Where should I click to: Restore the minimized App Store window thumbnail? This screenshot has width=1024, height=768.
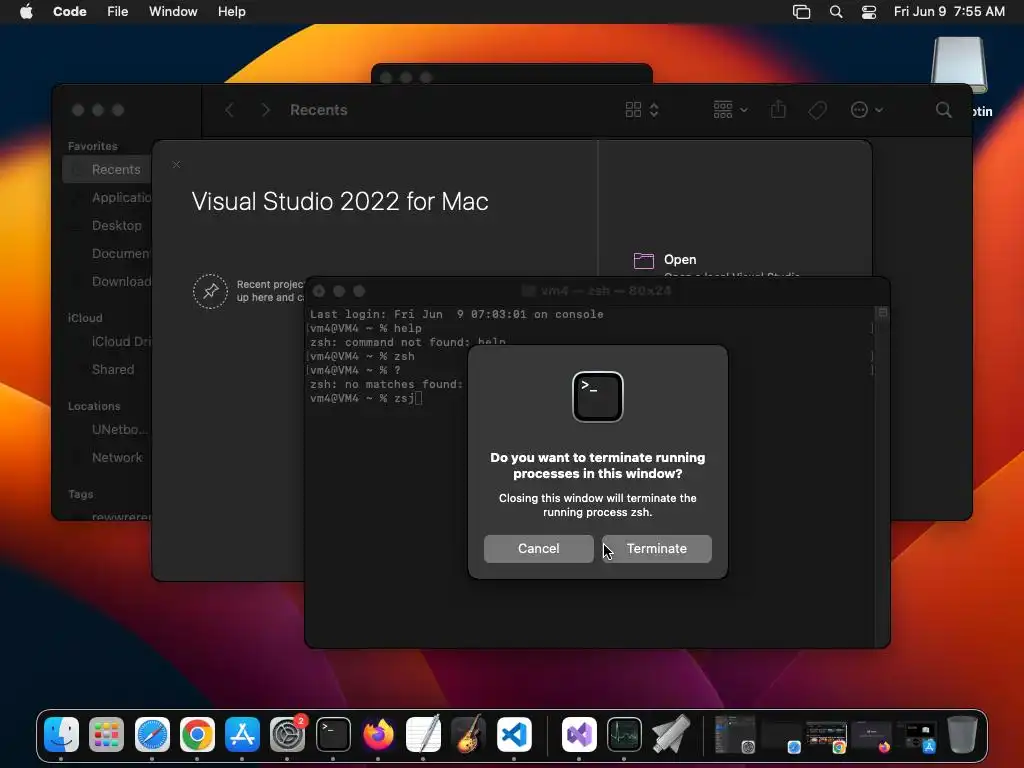click(x=916, y=737)
